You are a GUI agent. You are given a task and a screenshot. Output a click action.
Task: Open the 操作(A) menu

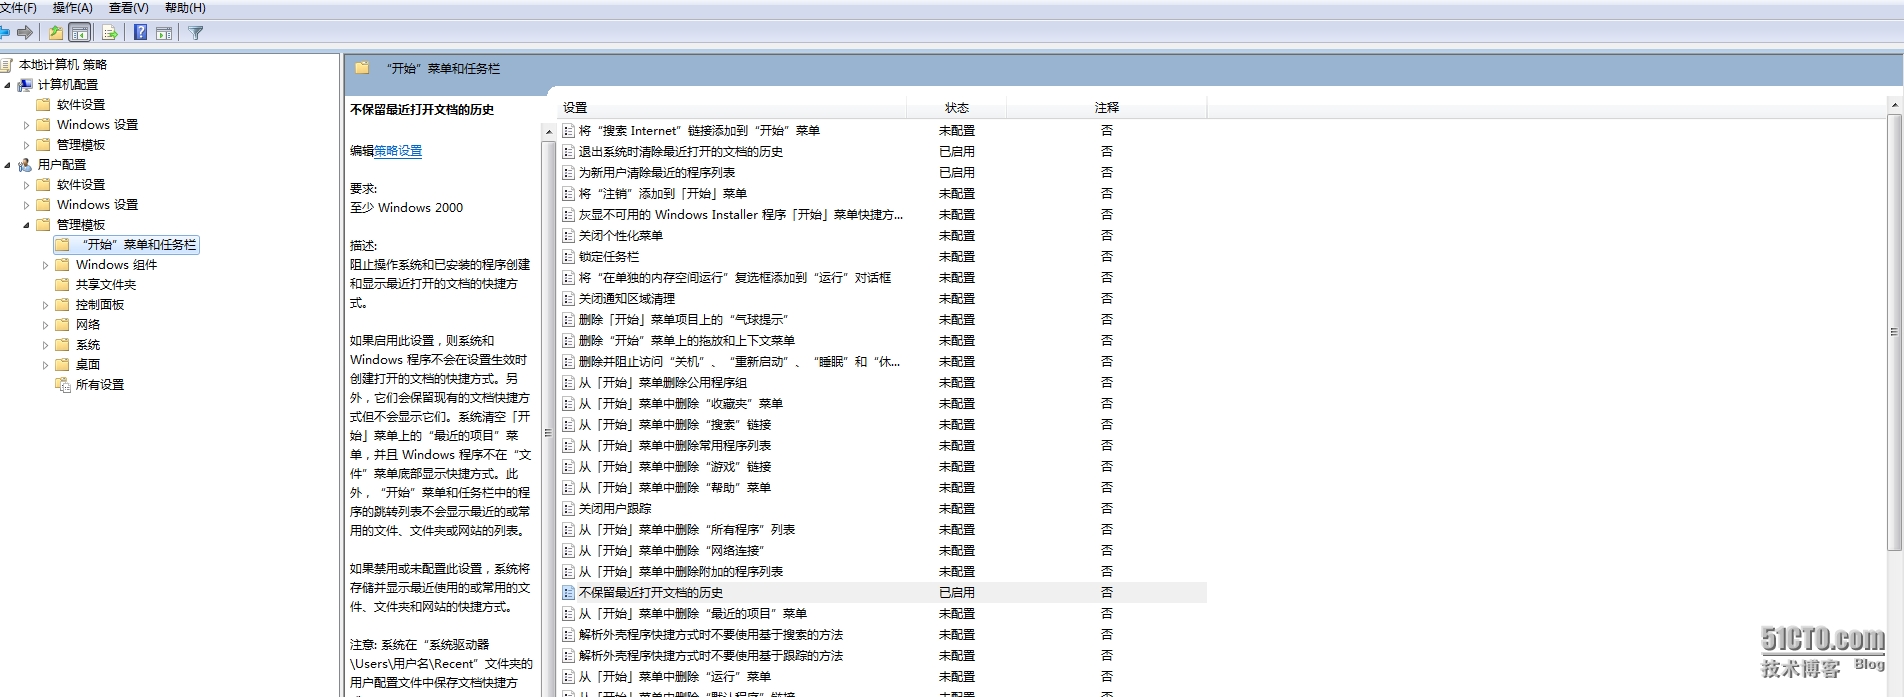tap(73, 8)
